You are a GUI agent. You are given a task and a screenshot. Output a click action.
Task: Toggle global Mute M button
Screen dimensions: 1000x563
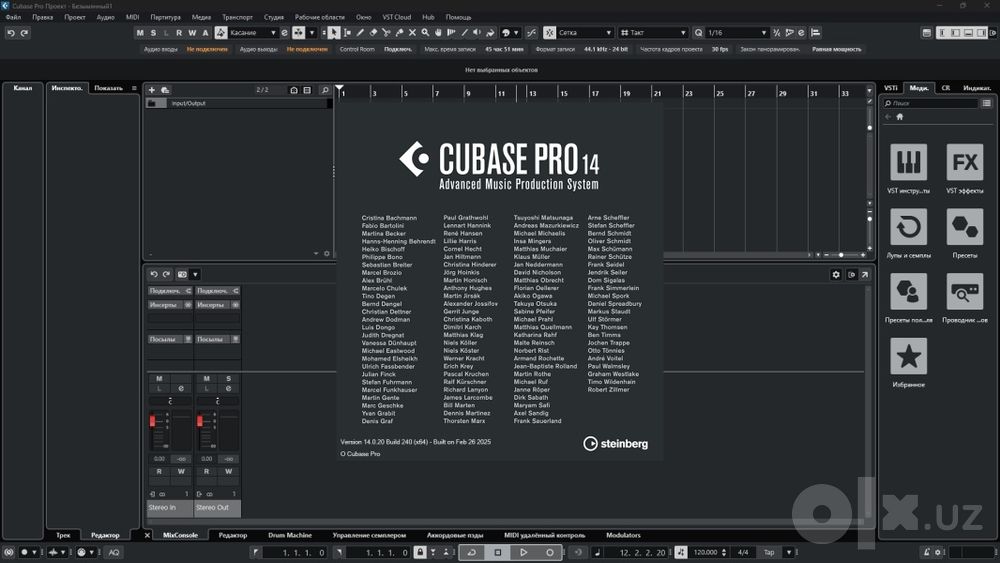(x=140, y=33)
